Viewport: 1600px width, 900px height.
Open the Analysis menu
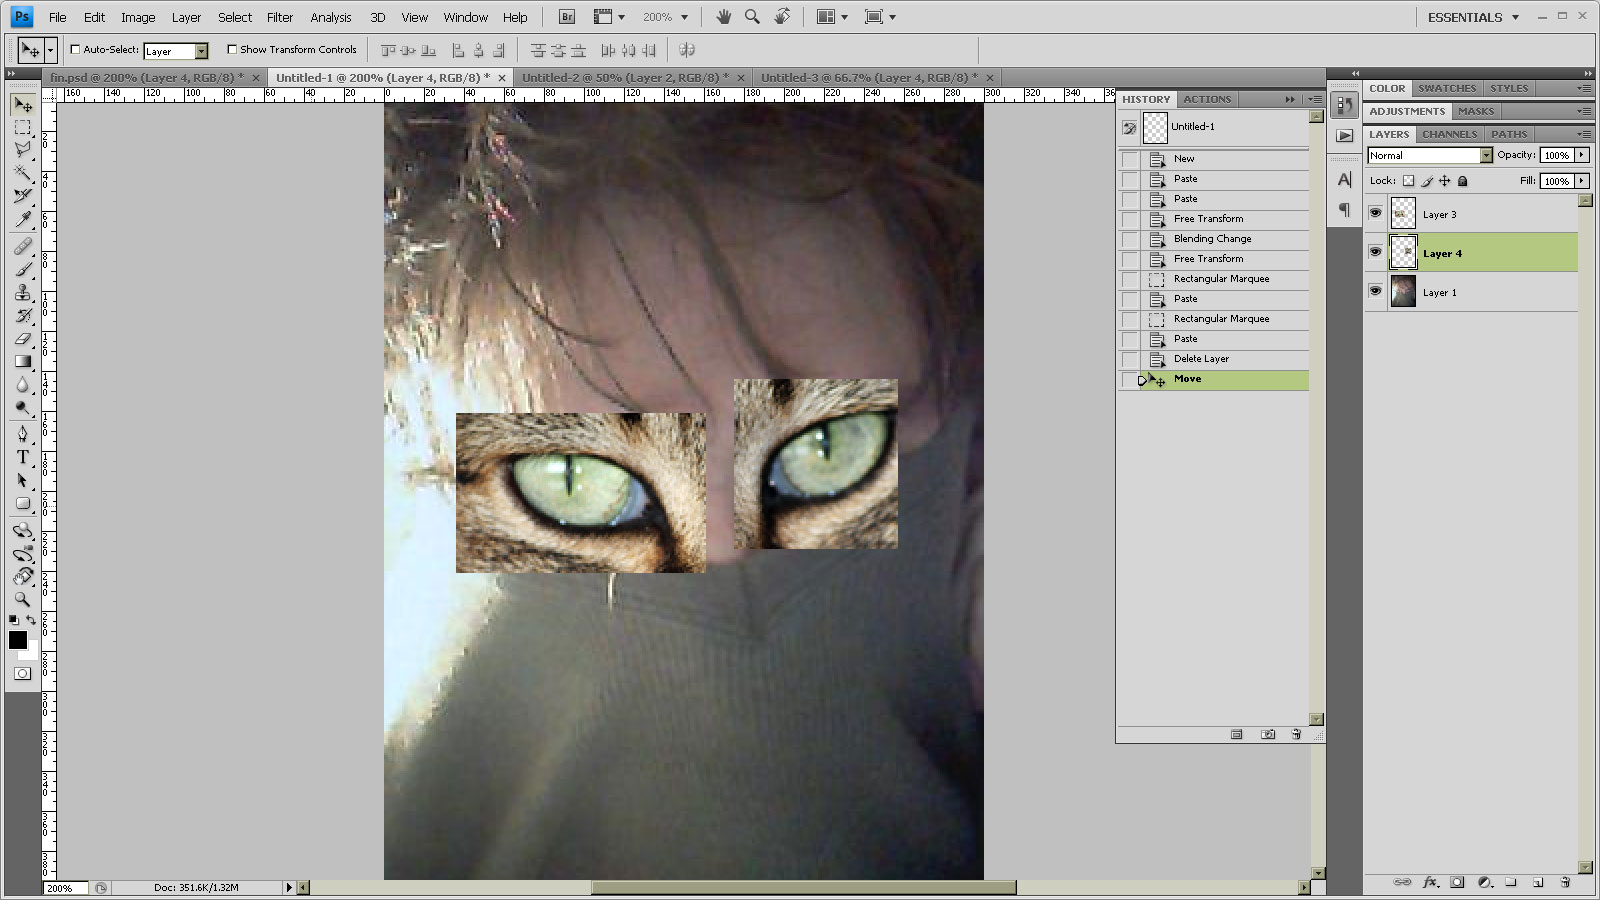(x=331, y=17)
